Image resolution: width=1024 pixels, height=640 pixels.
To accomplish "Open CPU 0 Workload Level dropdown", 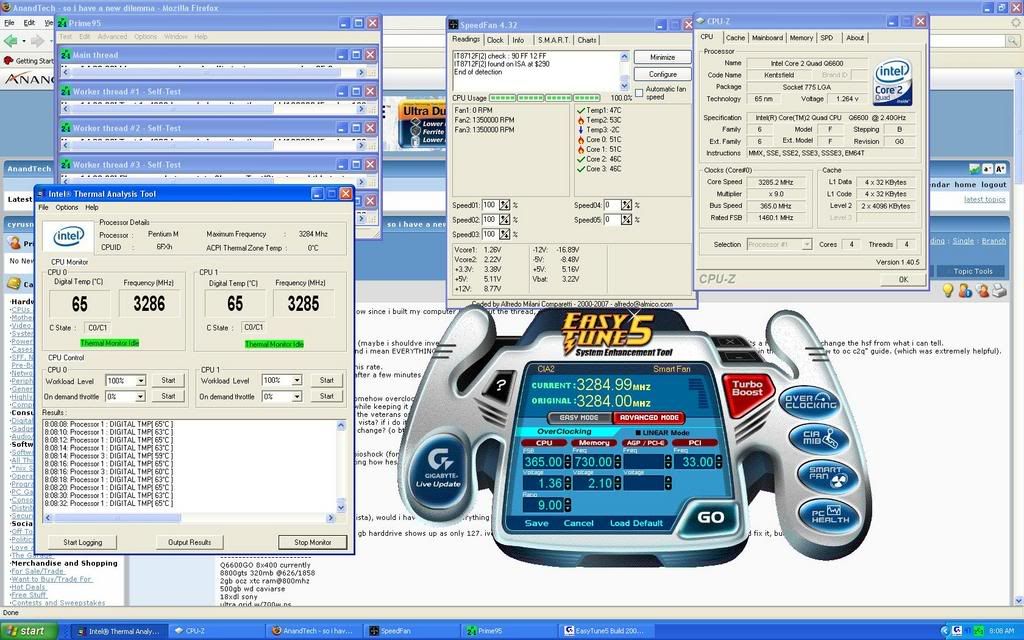I will pyautogui.click(x=140, y=381).
